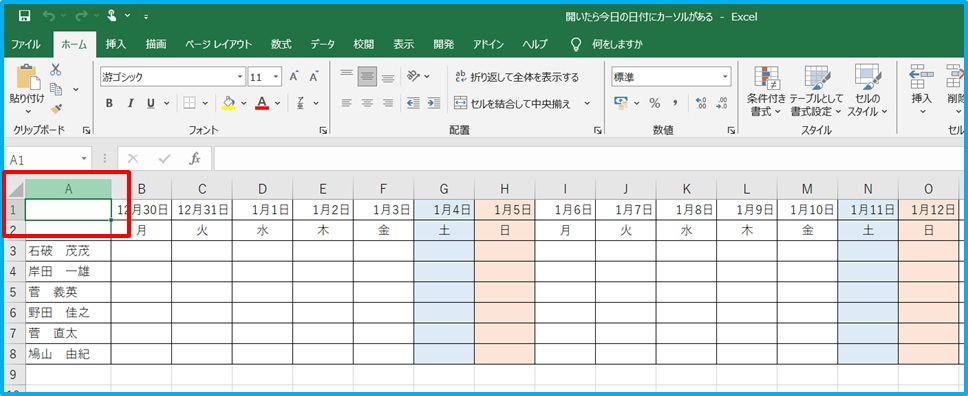This screenshot has width=968, height=396.
Task: Open the font name dropdown
Action: pyautogui.click(x=240, y=77)
